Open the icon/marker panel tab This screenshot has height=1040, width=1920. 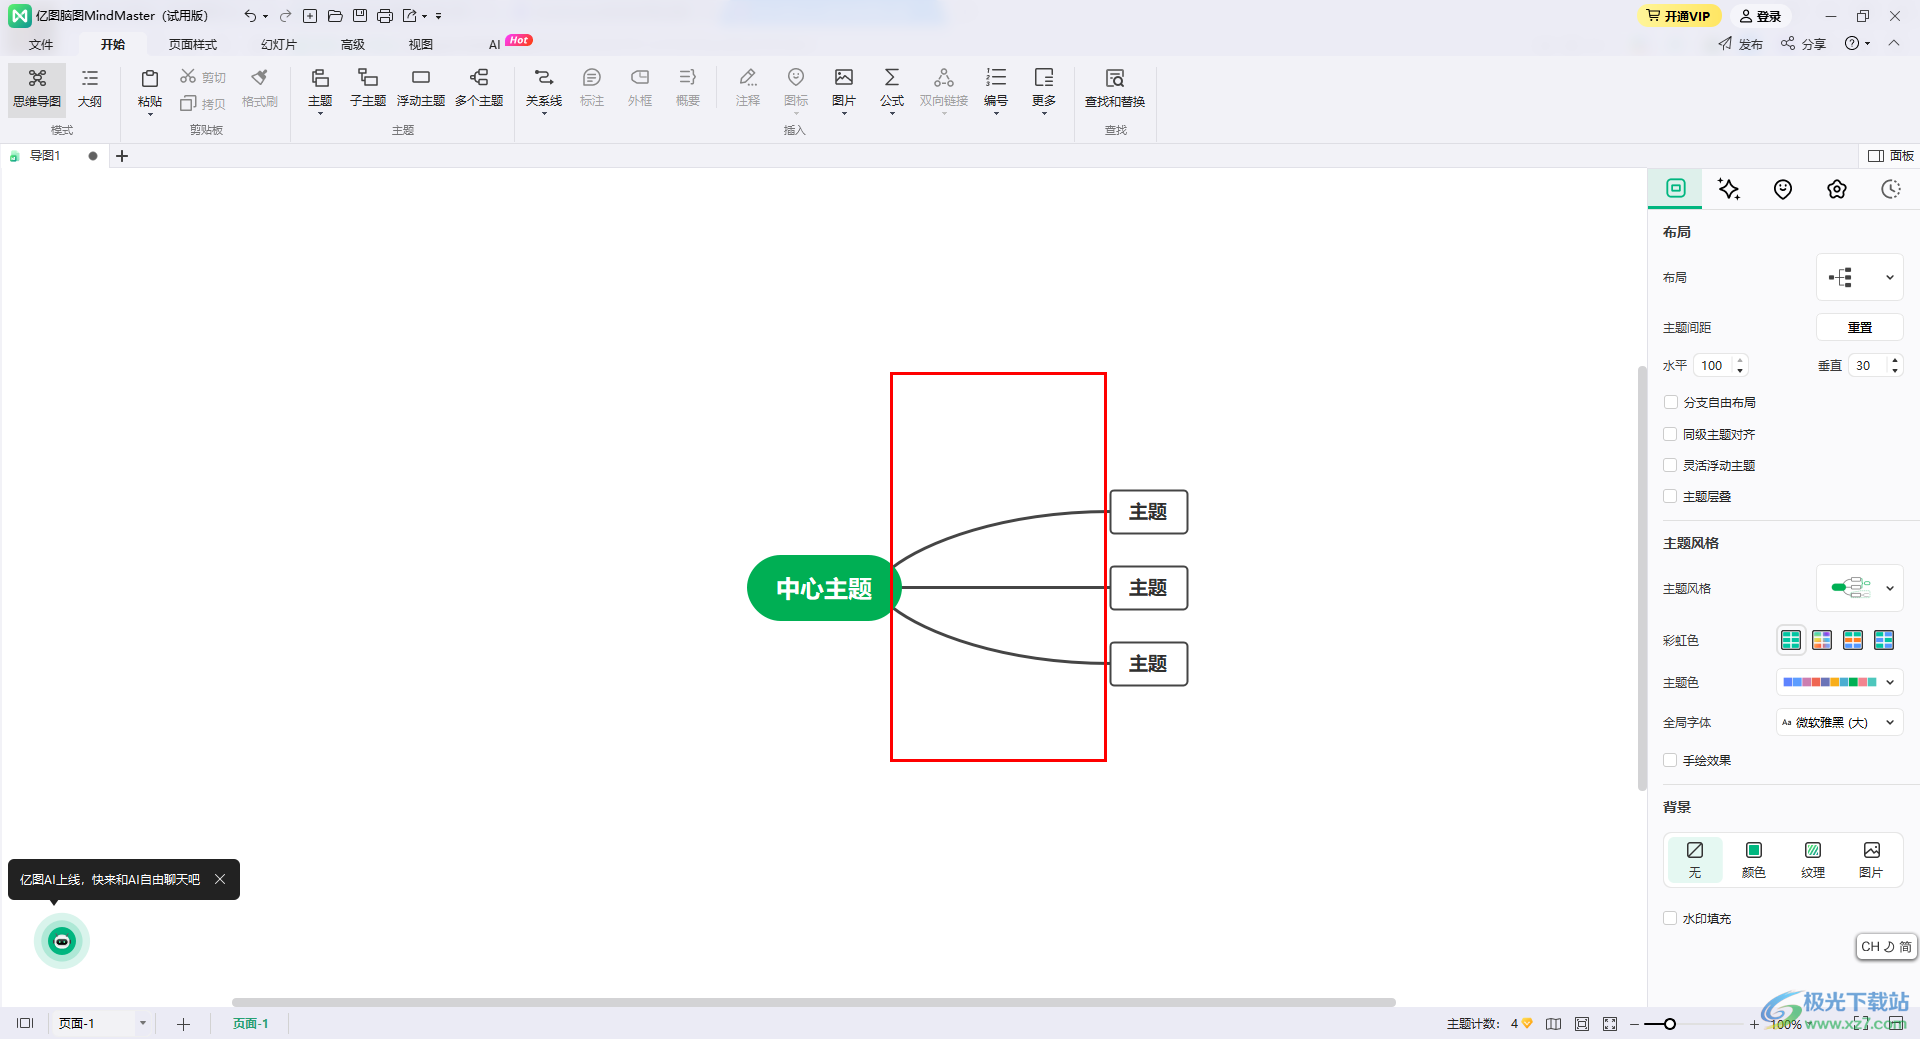pyautogui.click(x=1783, y=189)
